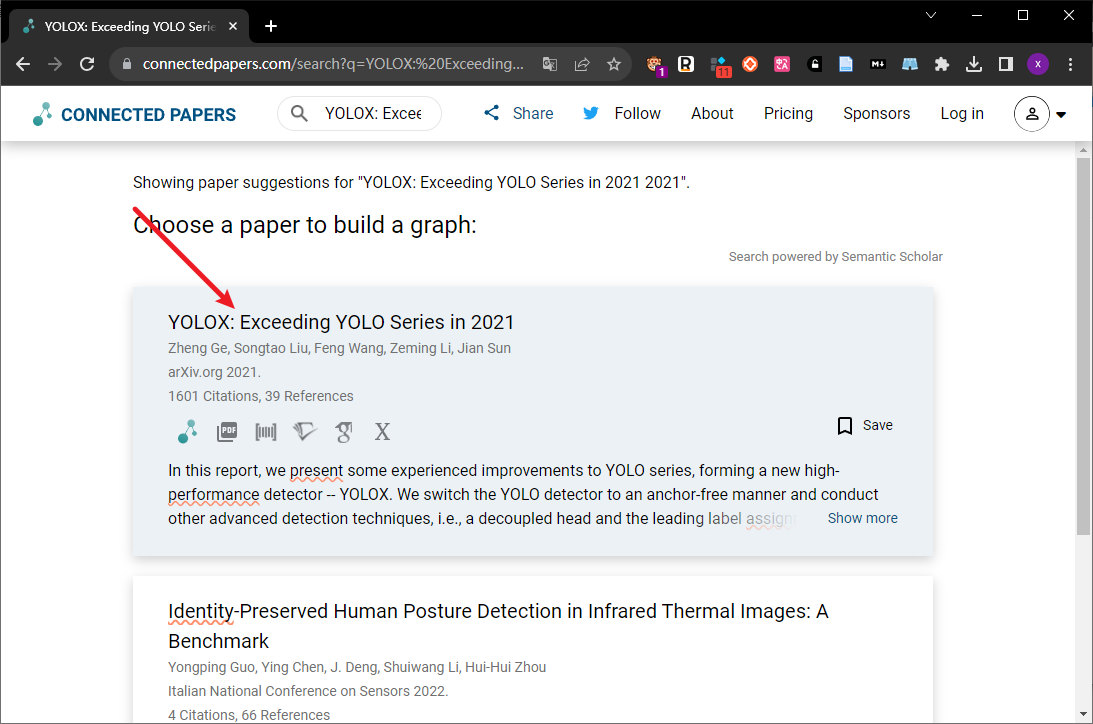
Task: Click the Twitter bird next to Follow
Action: [x=590, y=113]
